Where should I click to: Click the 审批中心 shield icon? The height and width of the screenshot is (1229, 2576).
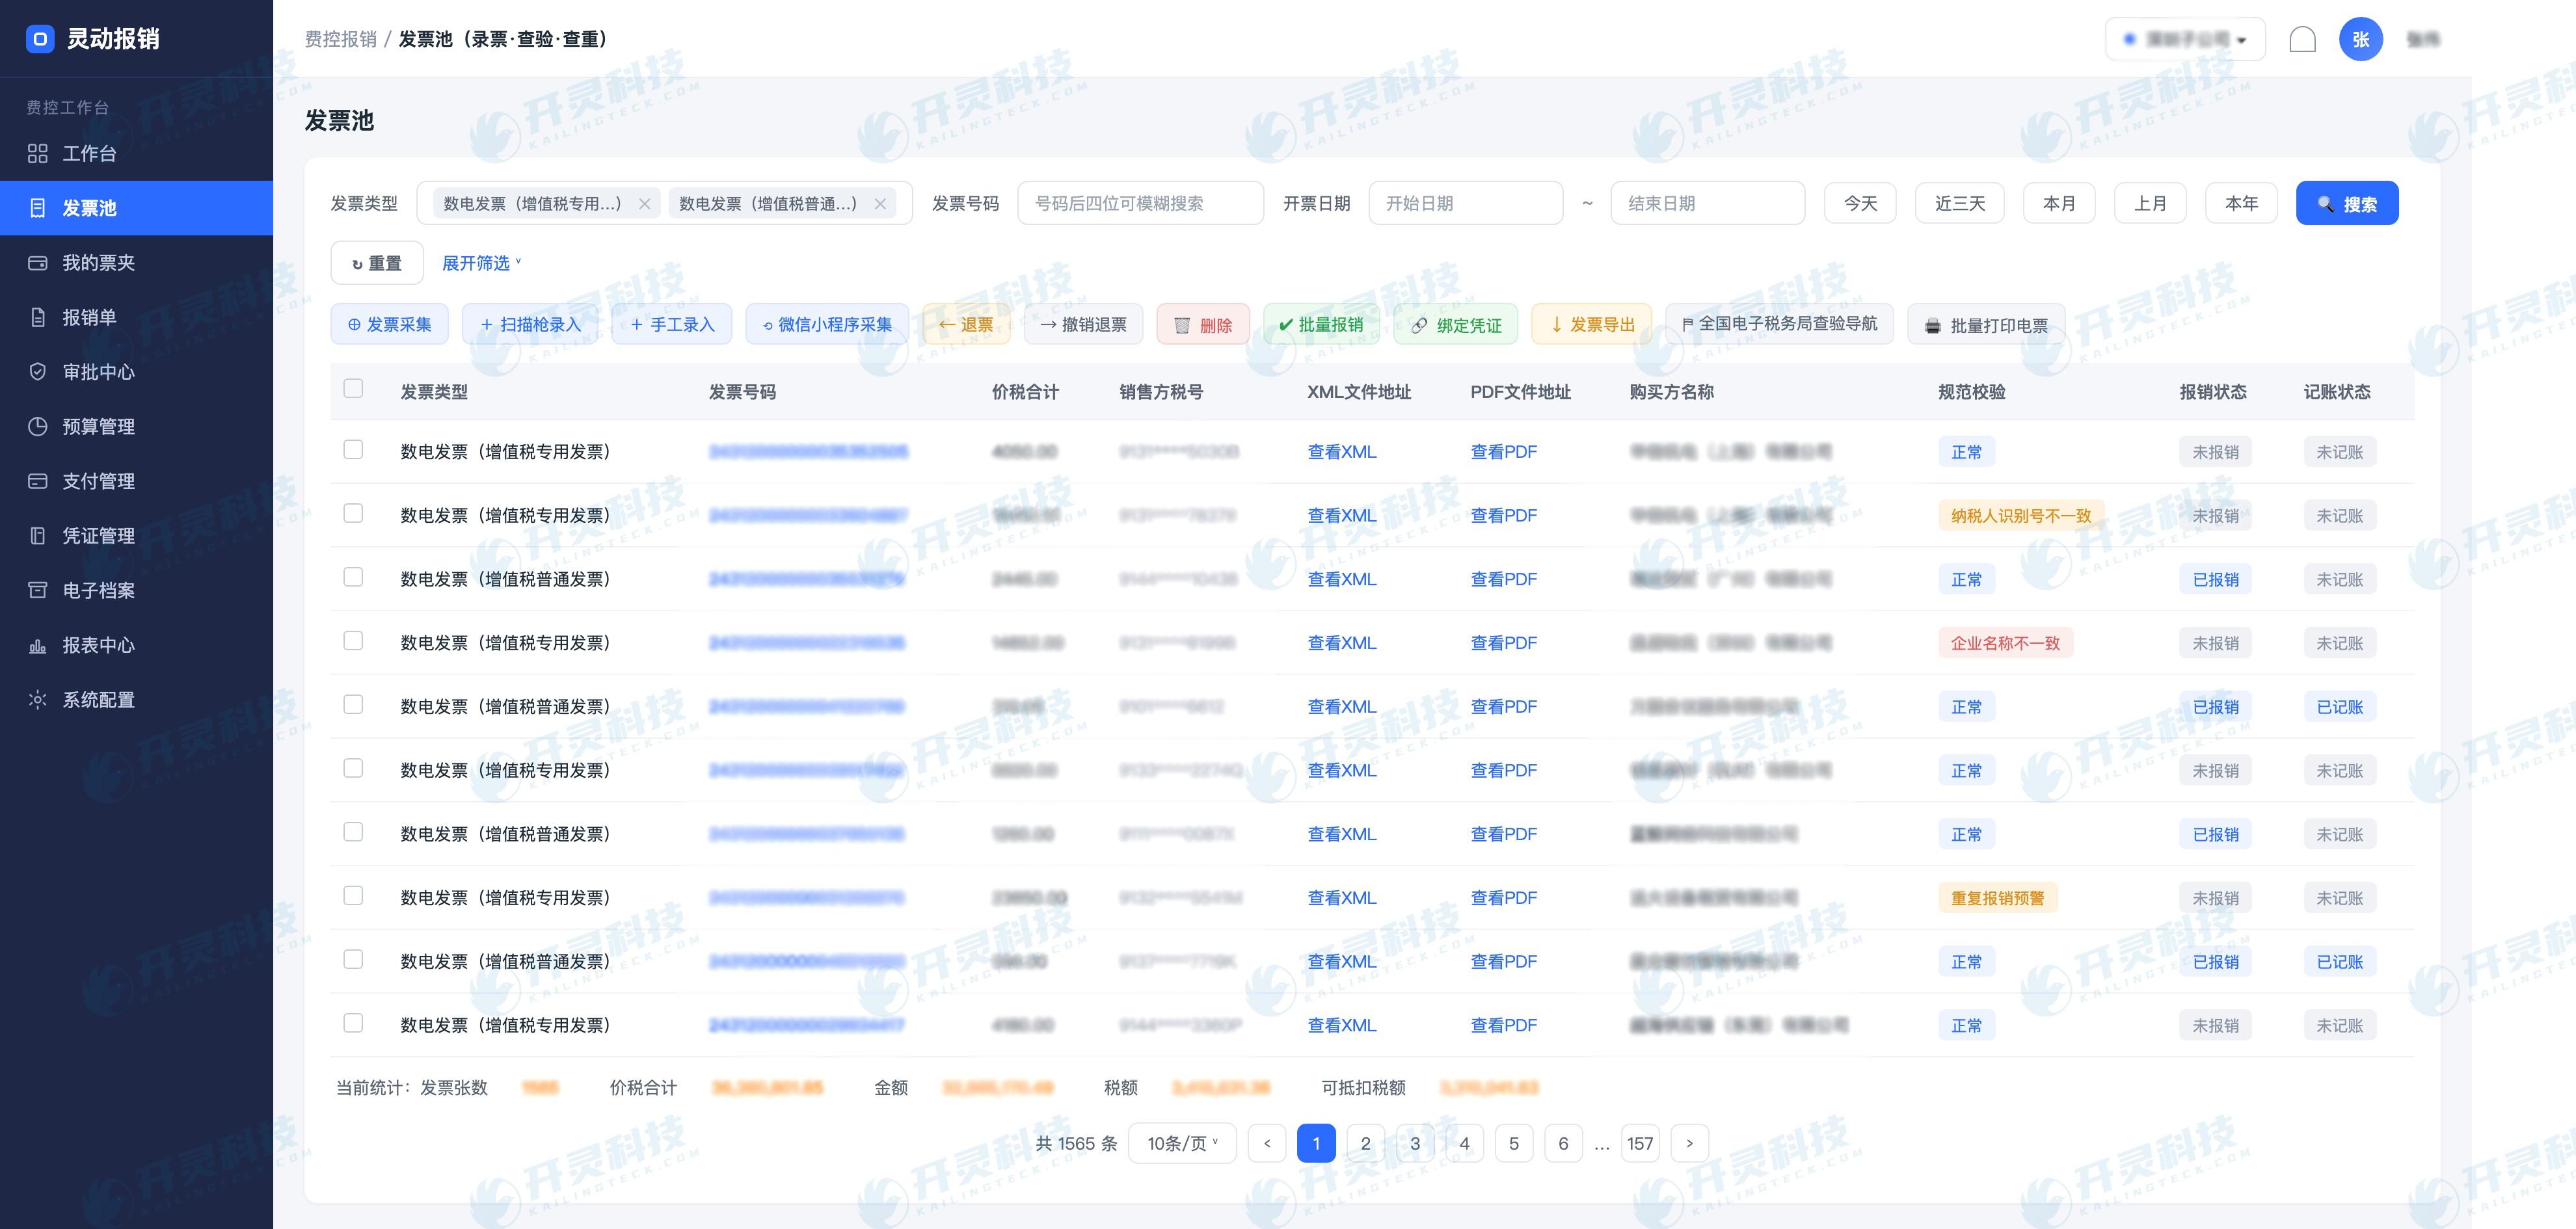38,372
